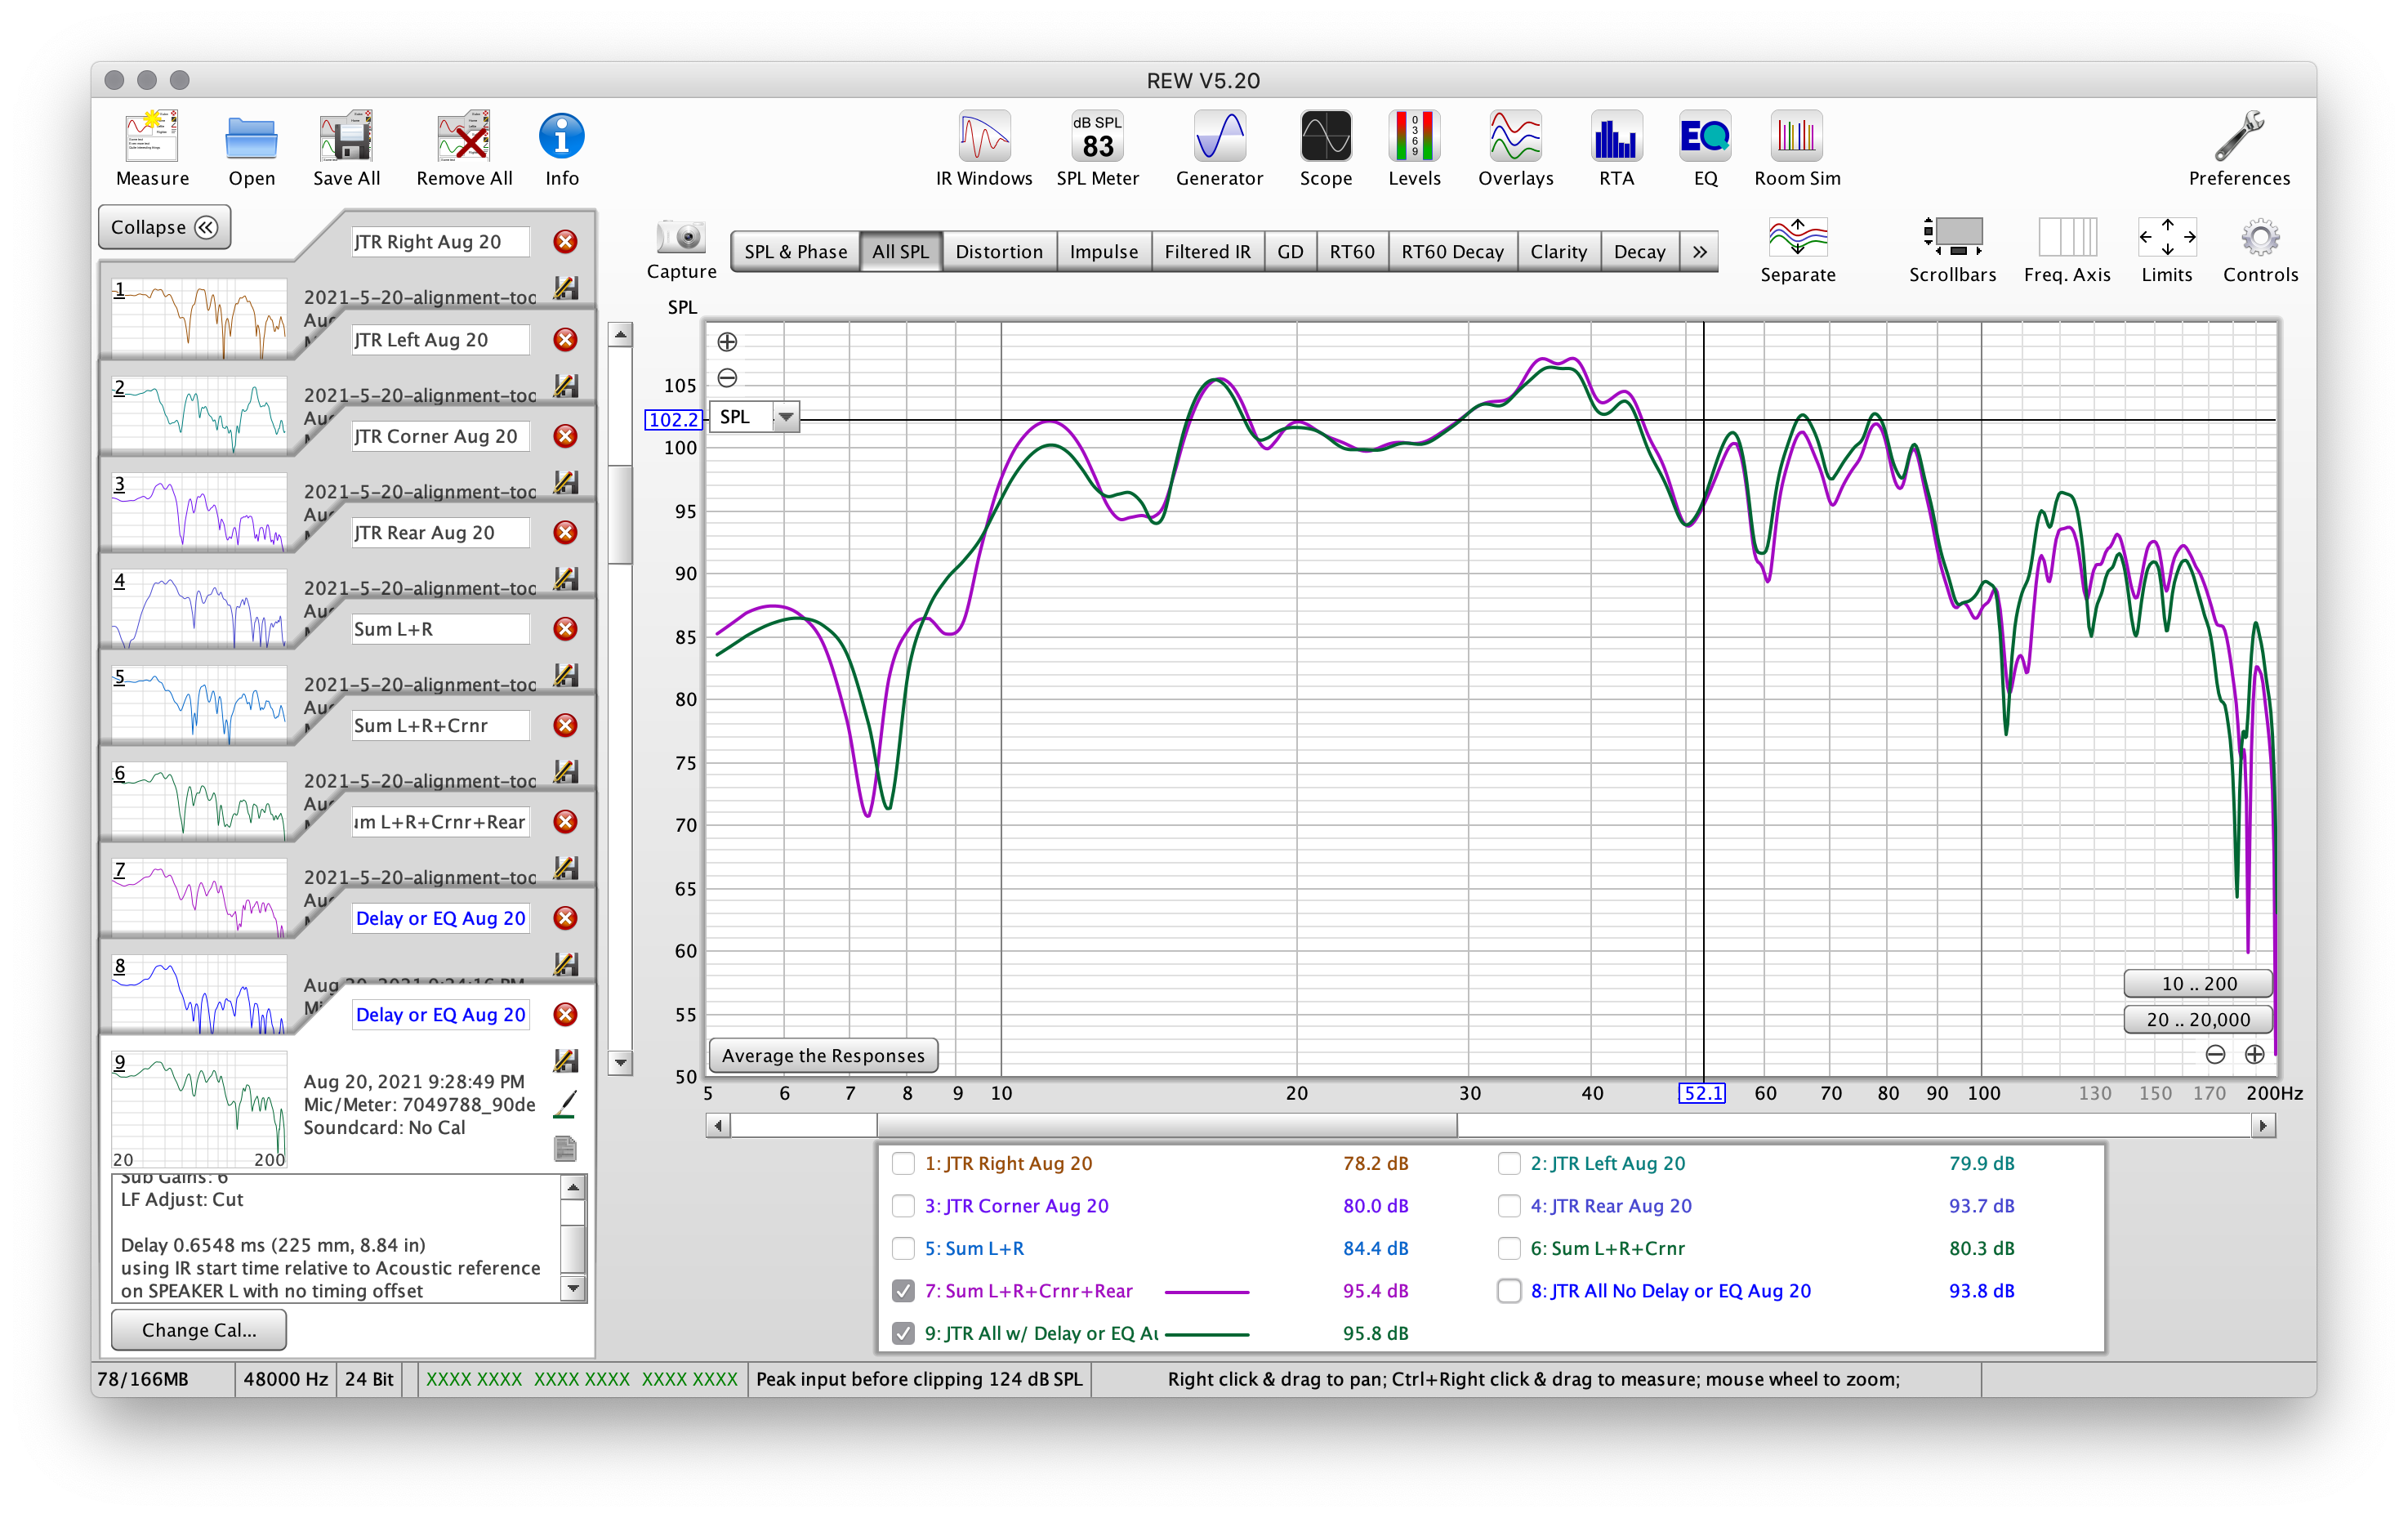Show more graph tabs with the chevron
2408x1518 pixels.
1699,251
